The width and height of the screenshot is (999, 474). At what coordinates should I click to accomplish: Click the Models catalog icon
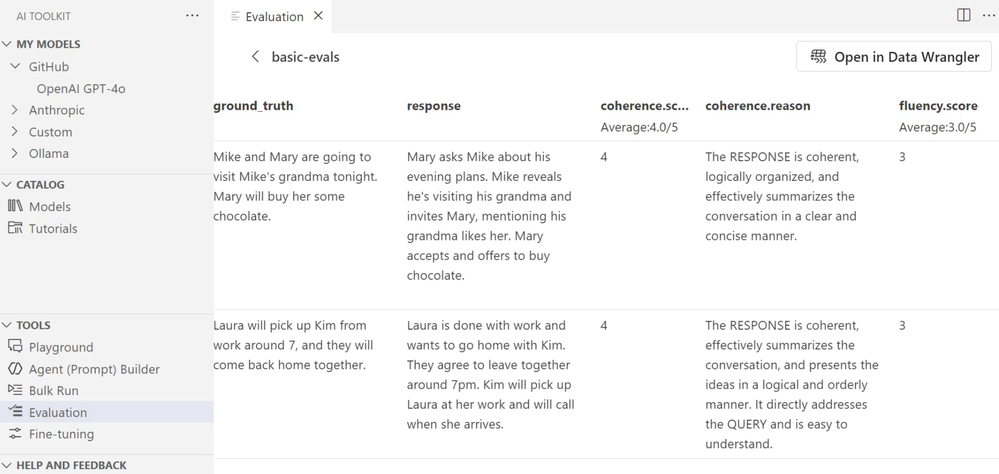tap(15, 207)
